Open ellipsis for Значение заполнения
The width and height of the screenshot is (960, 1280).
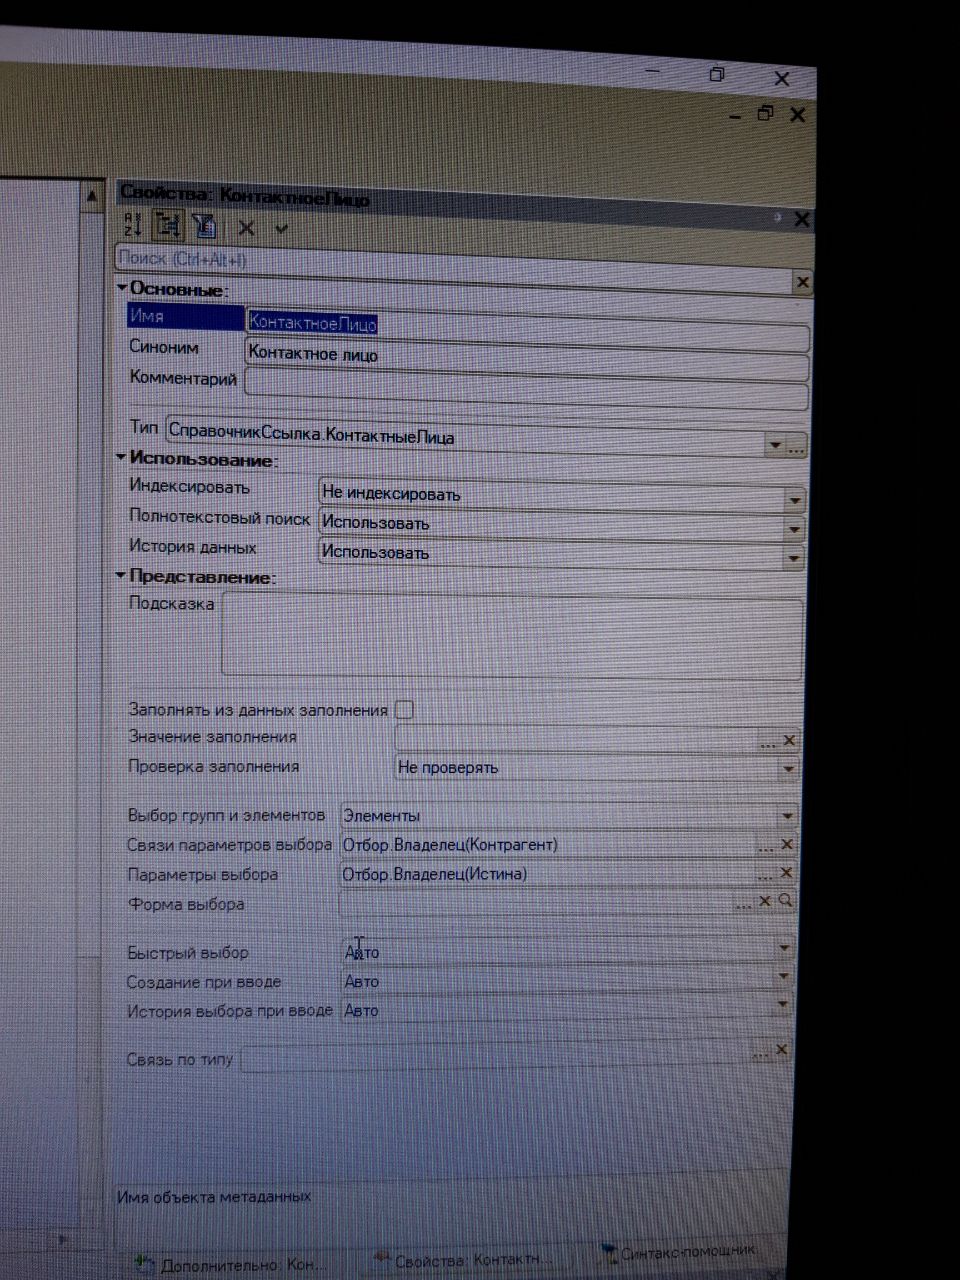click(x=768, y=742)
